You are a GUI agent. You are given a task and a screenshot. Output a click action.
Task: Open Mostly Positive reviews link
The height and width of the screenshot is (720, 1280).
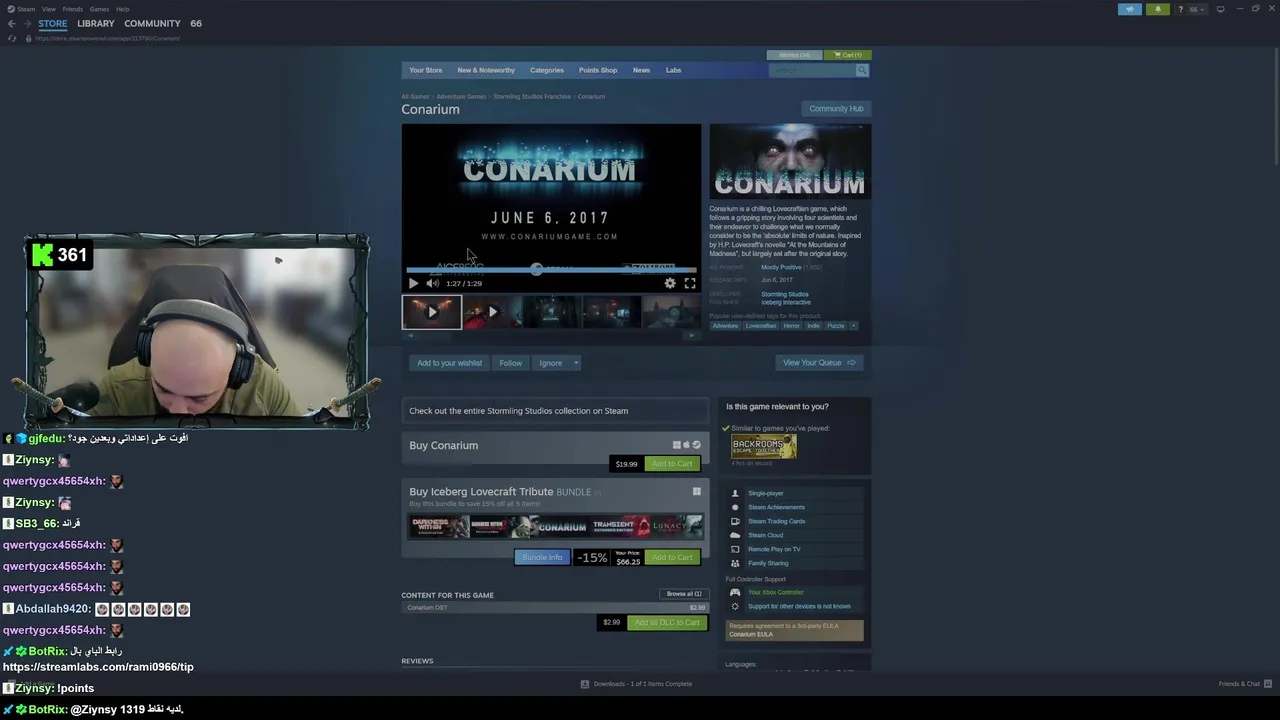[x=780, y=267]
